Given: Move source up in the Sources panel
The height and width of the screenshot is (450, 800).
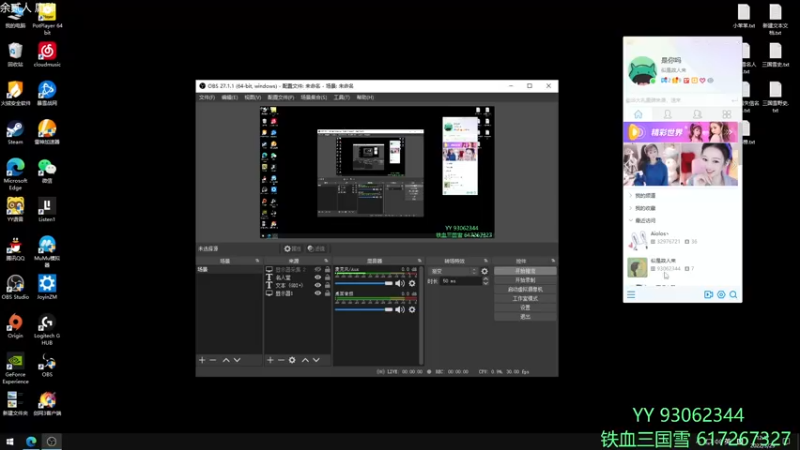Looking at the screenshot, I should click(x=305, y=360).
